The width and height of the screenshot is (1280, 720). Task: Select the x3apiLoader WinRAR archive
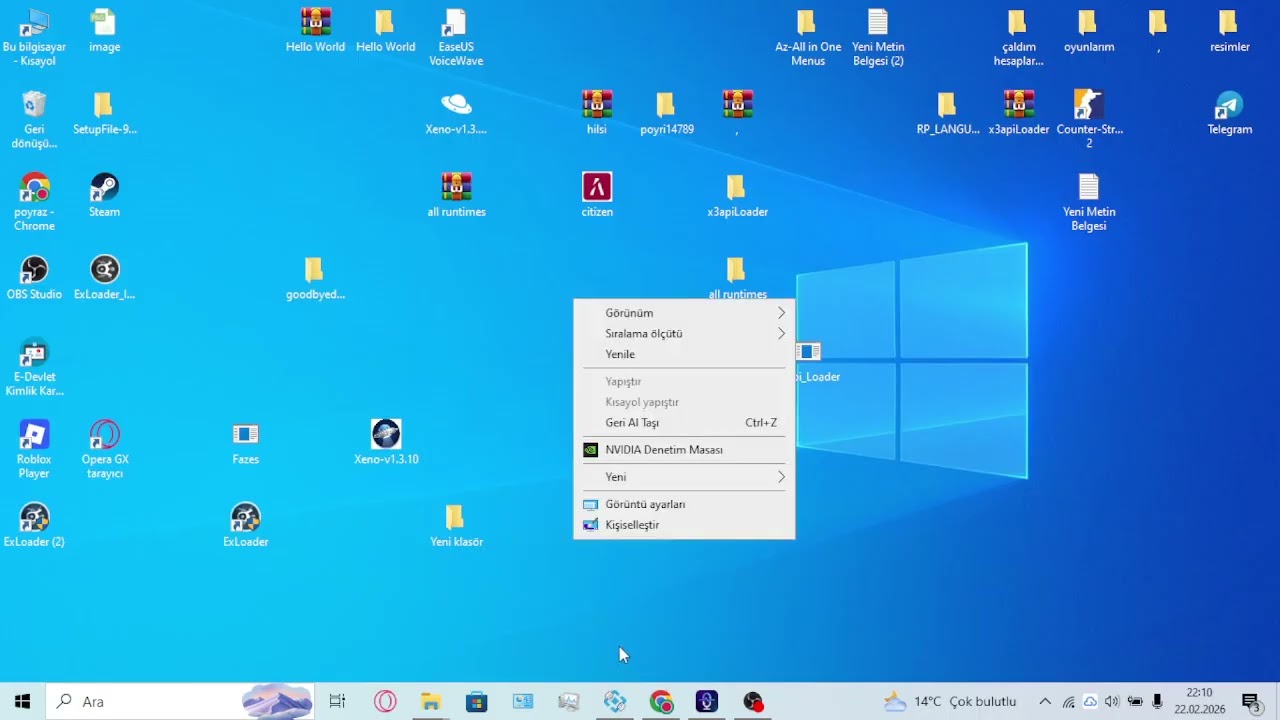[1018, 112]
